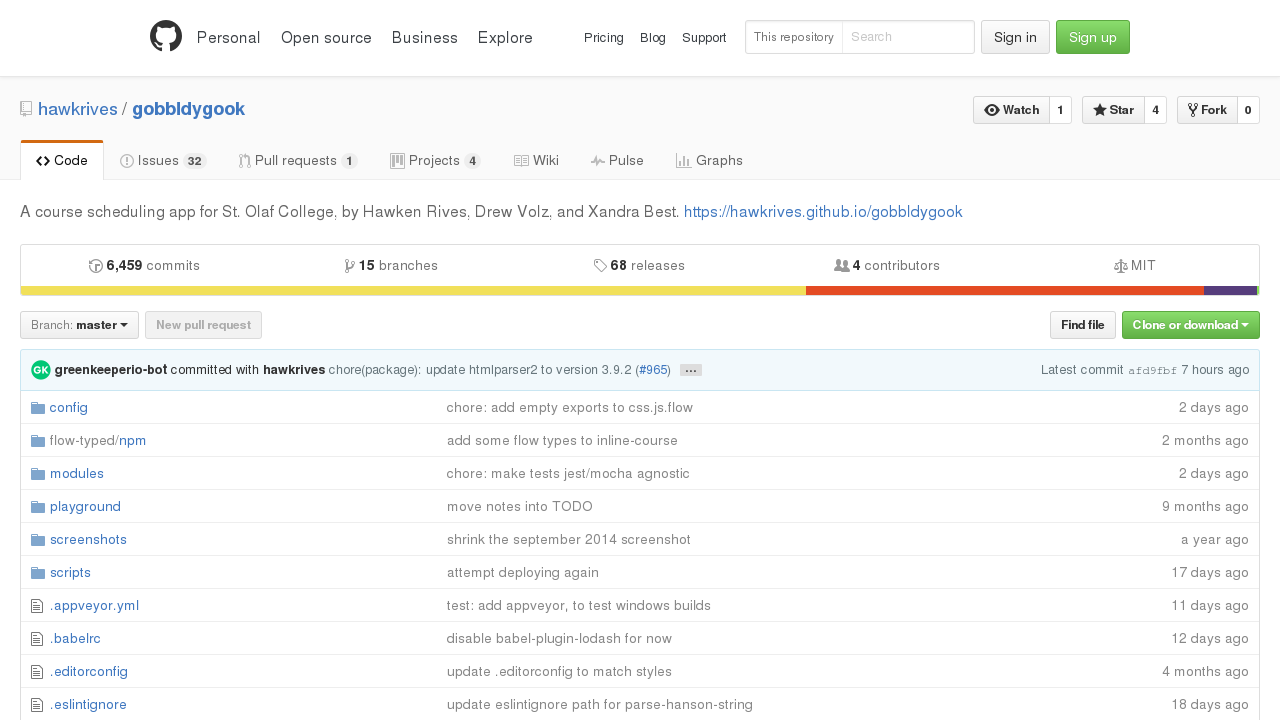Viewport: 1280px width, 720px height.
Task: Open the Graphs tab
Action: [x=709, y=160]
